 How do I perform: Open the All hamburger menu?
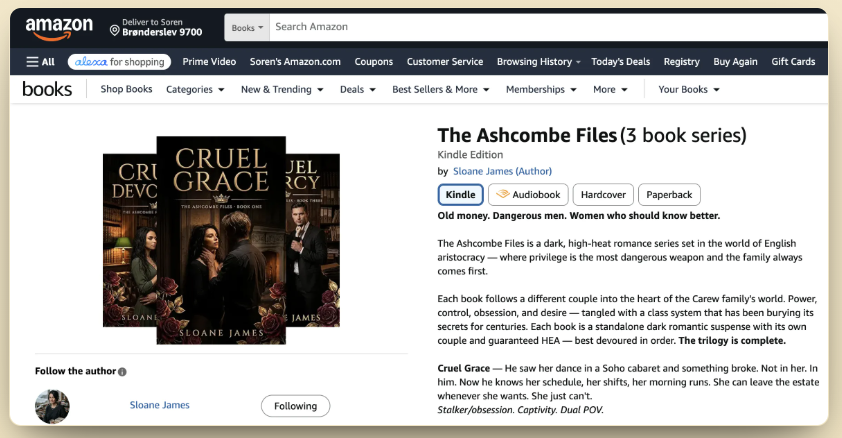coord(40,62)
